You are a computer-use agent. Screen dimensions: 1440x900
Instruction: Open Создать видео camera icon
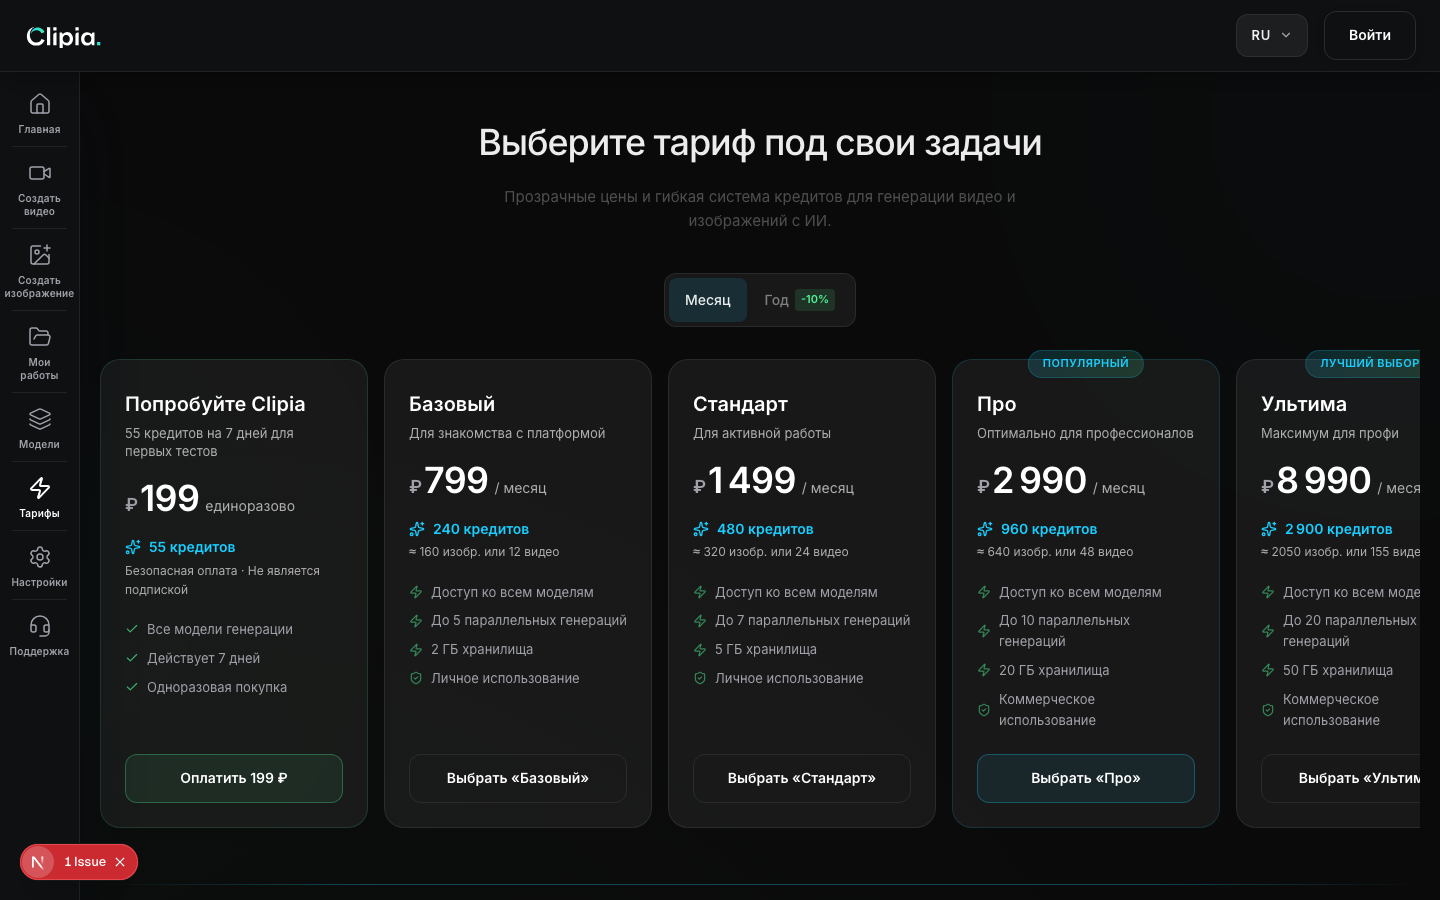point(39,173)
